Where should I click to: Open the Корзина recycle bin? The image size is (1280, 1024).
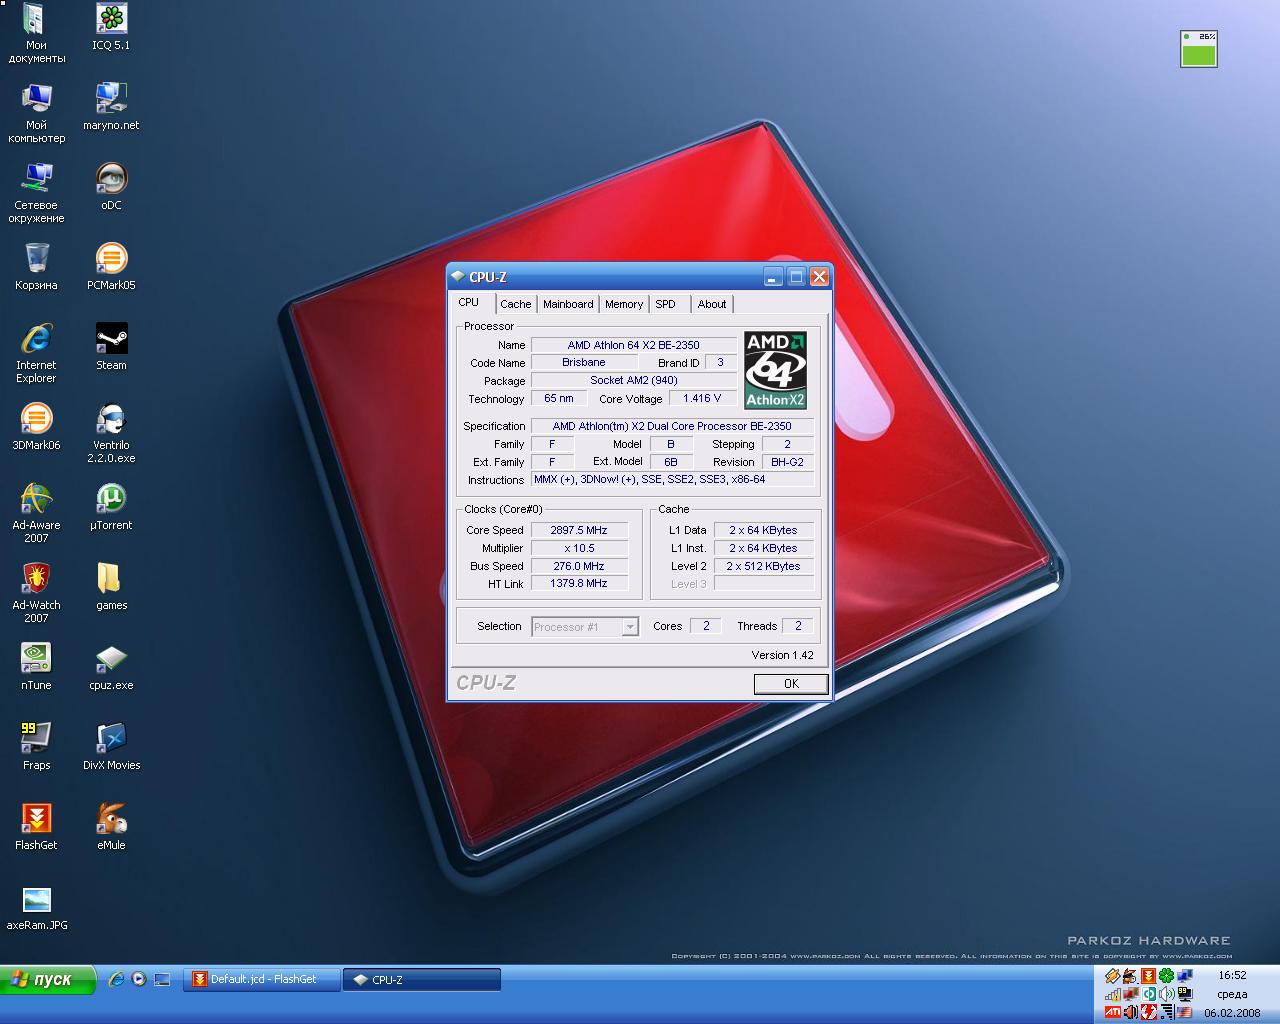pyautogui.click(x=36, y=267)
